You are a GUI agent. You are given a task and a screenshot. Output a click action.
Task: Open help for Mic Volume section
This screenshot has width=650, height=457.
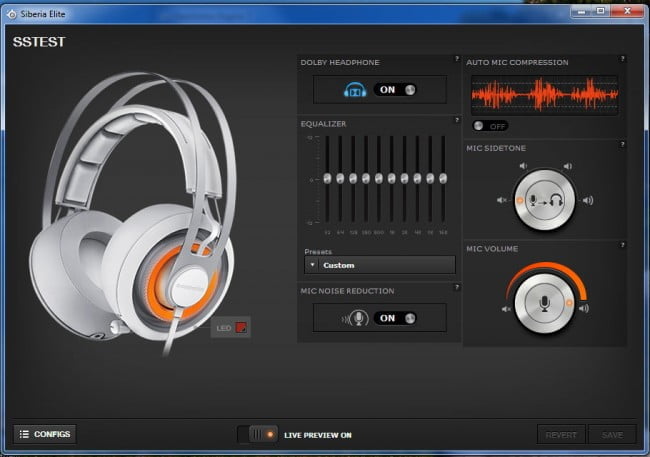[x=622, y=245]
